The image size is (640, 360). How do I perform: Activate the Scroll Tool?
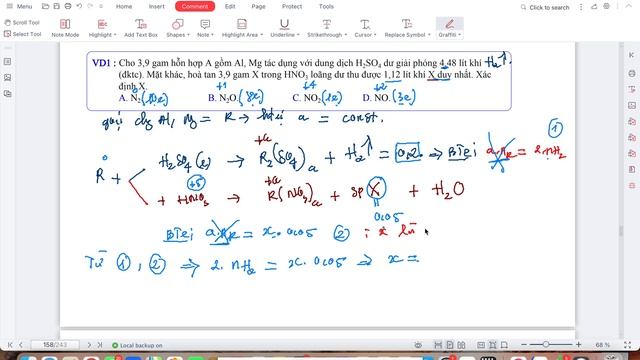22,23
